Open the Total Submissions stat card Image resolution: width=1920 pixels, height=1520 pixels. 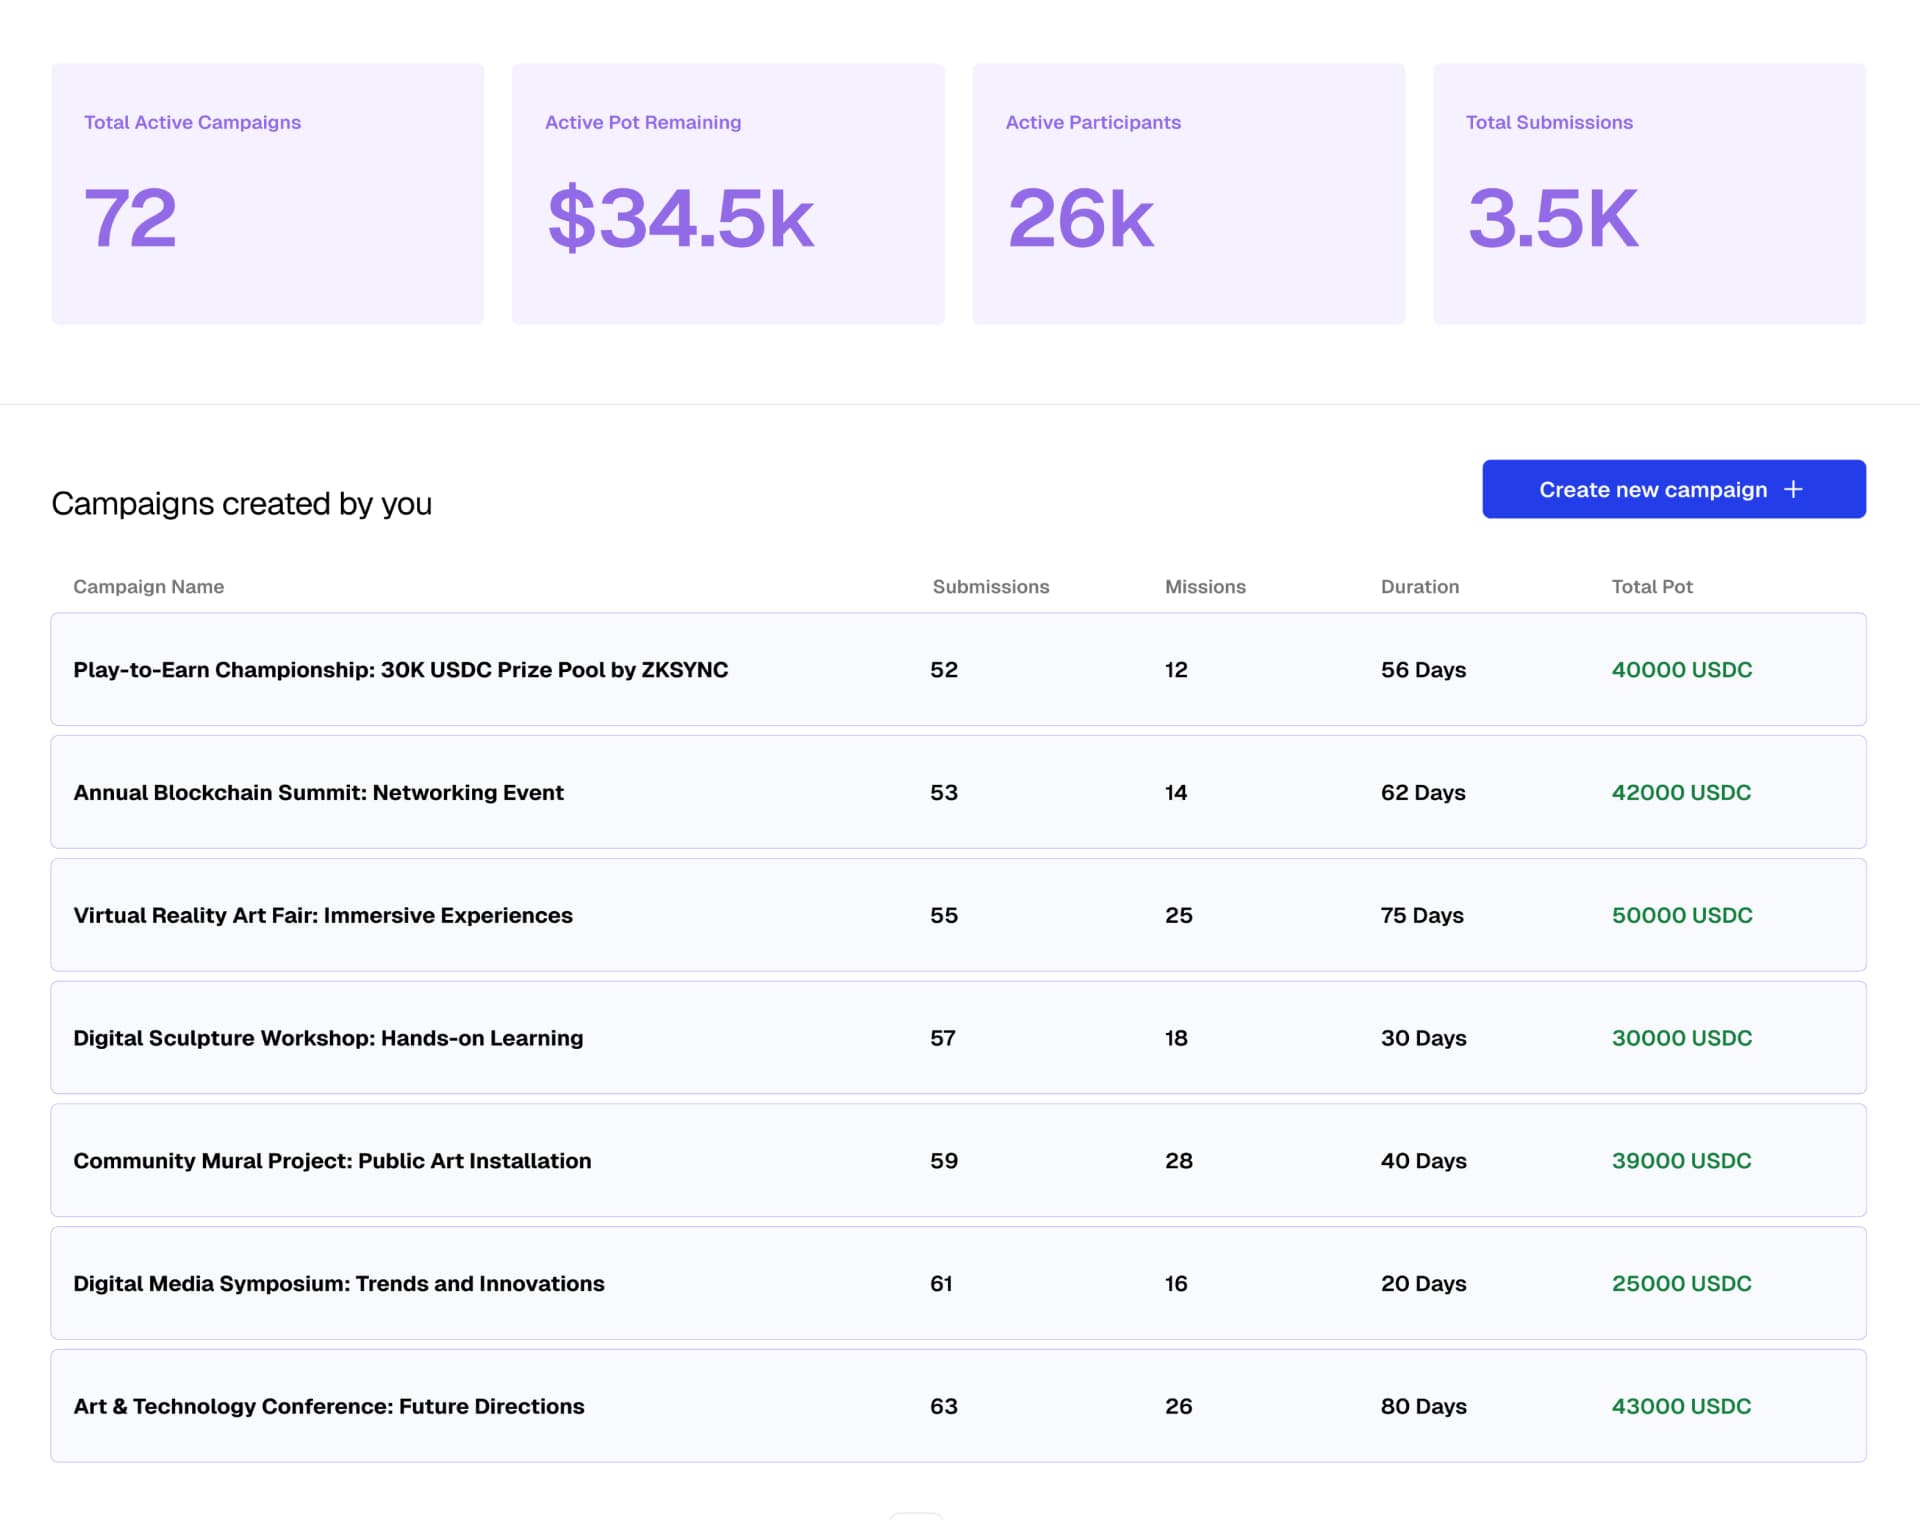pos(1649,194)
